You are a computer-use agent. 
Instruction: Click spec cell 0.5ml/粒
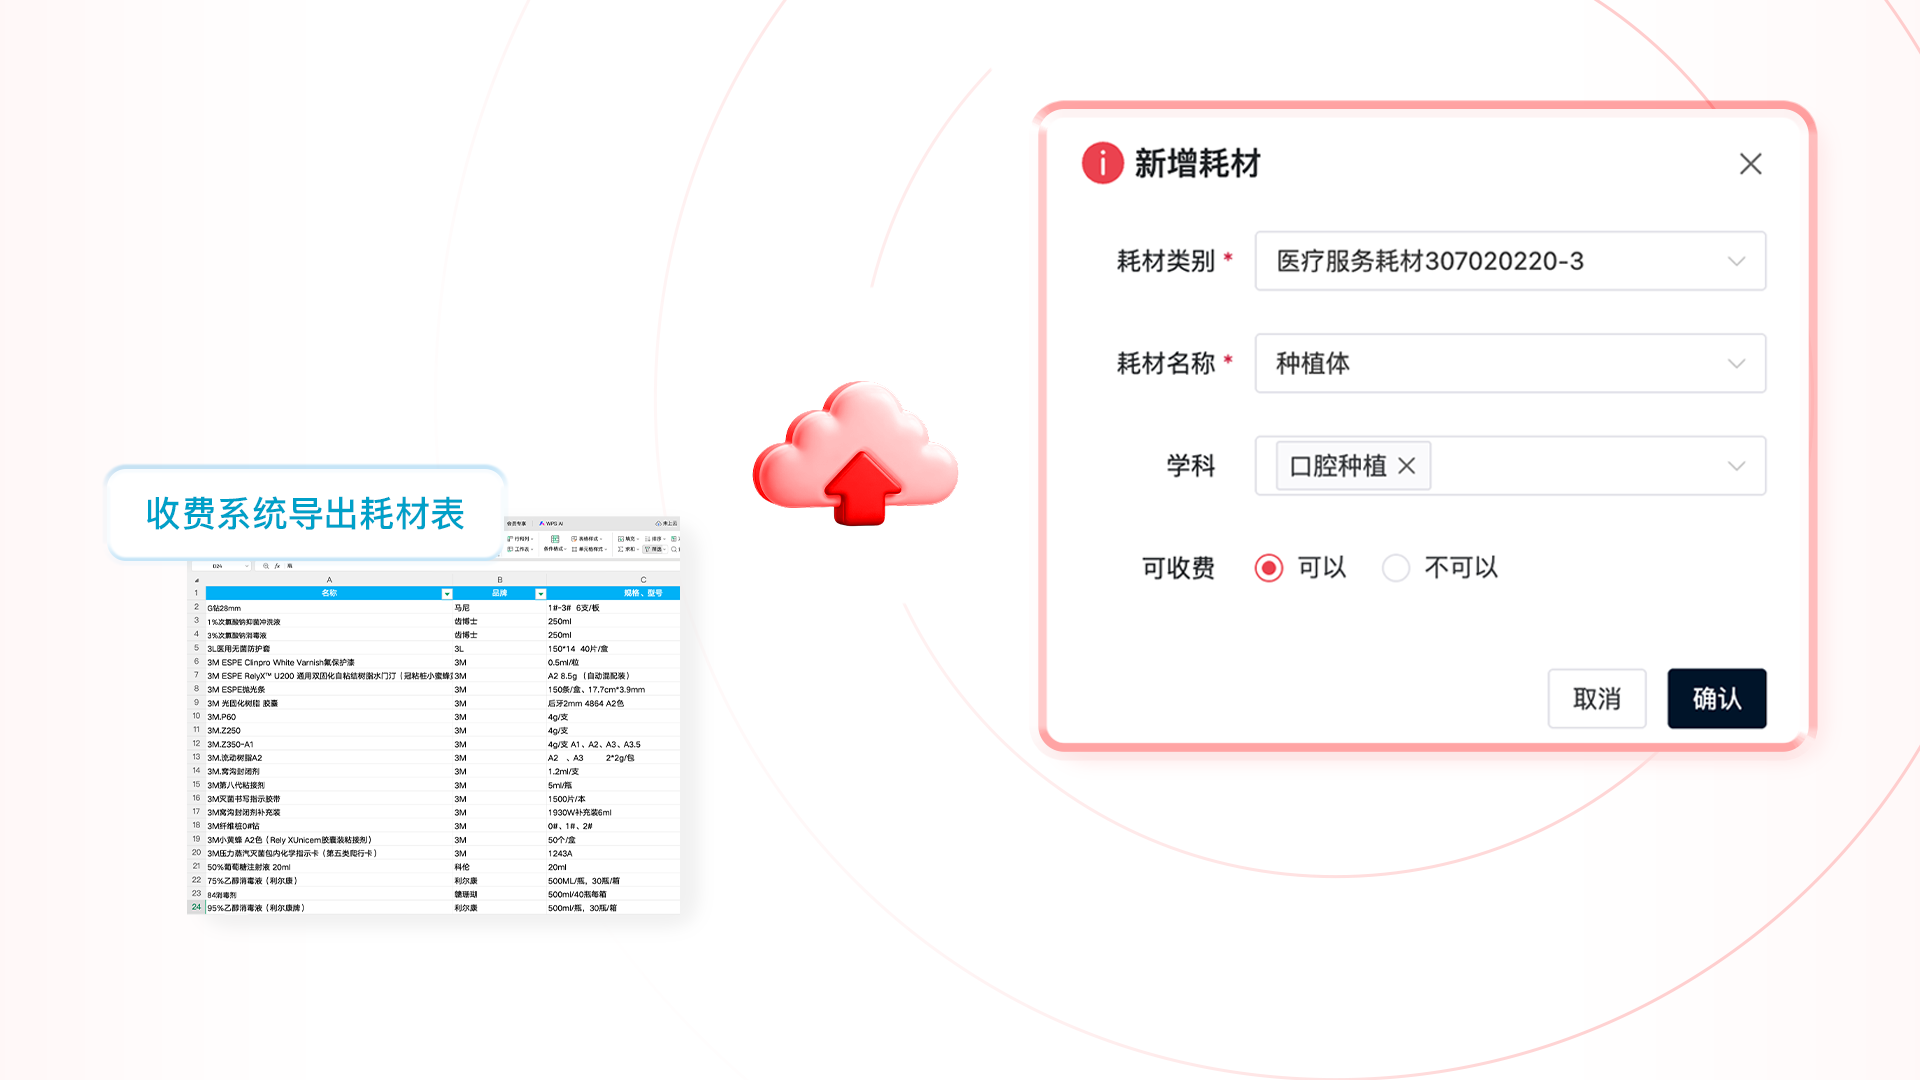tap(613, 663)
